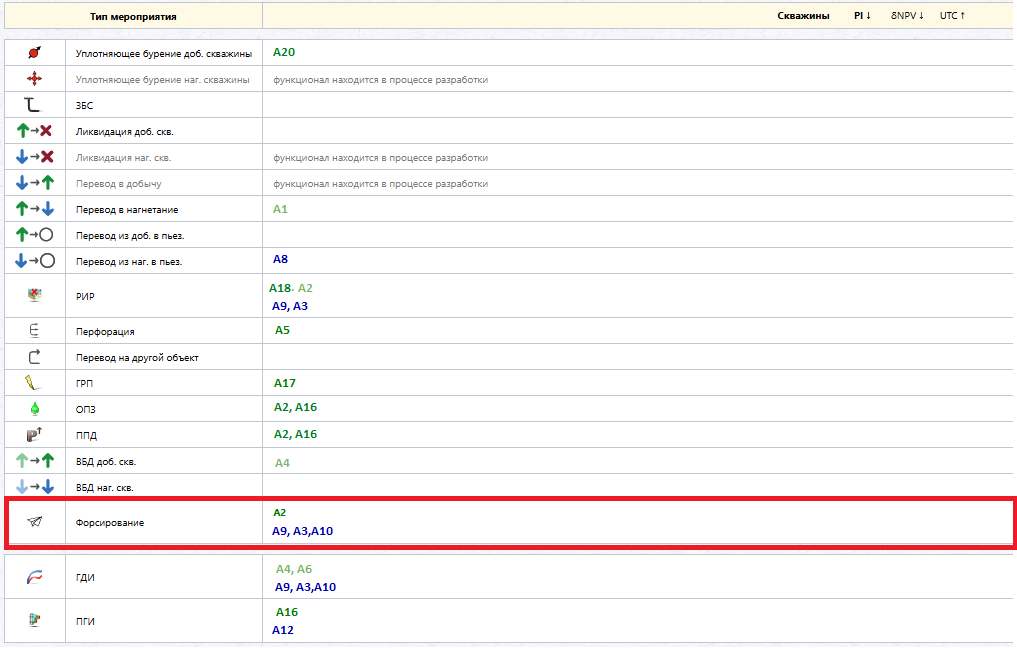
Task: Click the Перевод в нагнетание arrows icon
Action: pyautogui.click(x=35, y=209)
